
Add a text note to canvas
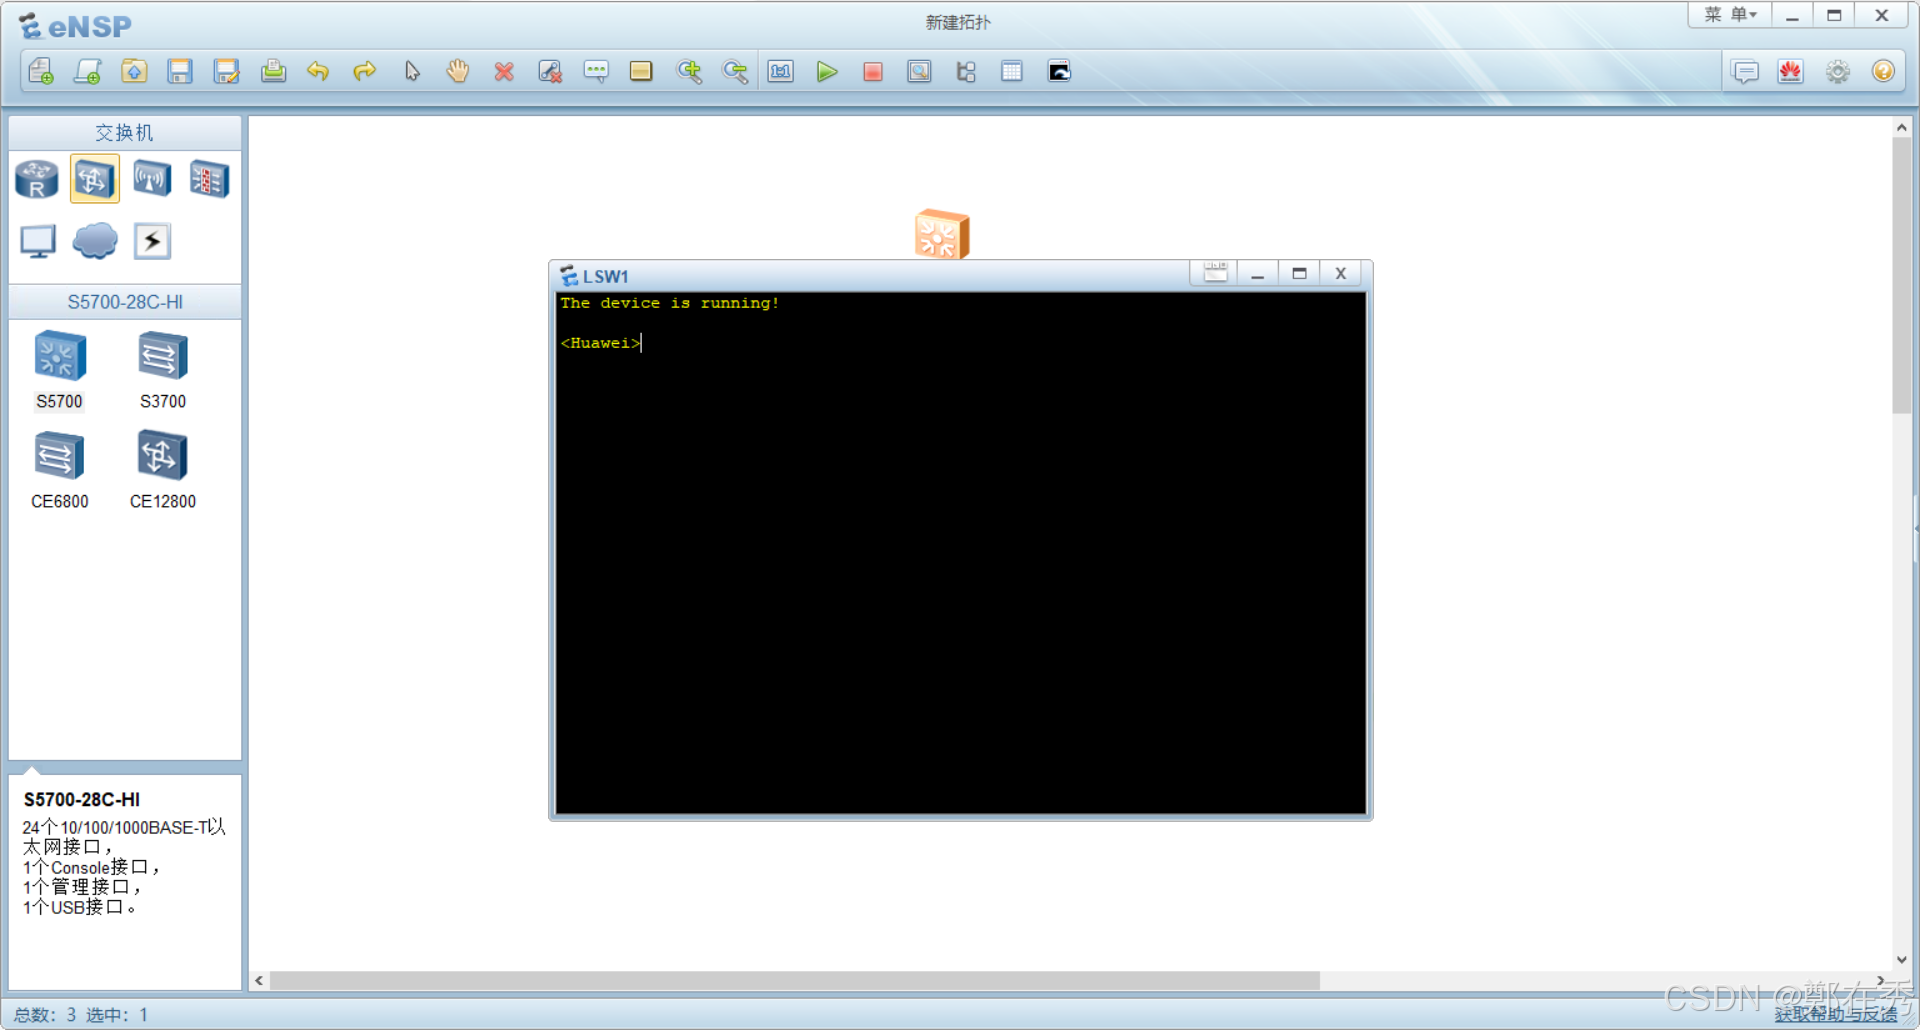coord(596,71)
